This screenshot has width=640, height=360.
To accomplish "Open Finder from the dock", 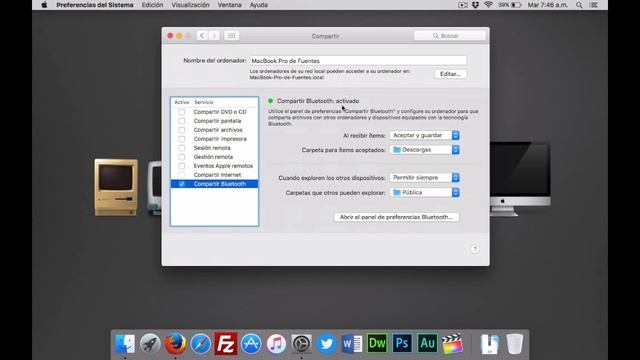I will 125,344.
